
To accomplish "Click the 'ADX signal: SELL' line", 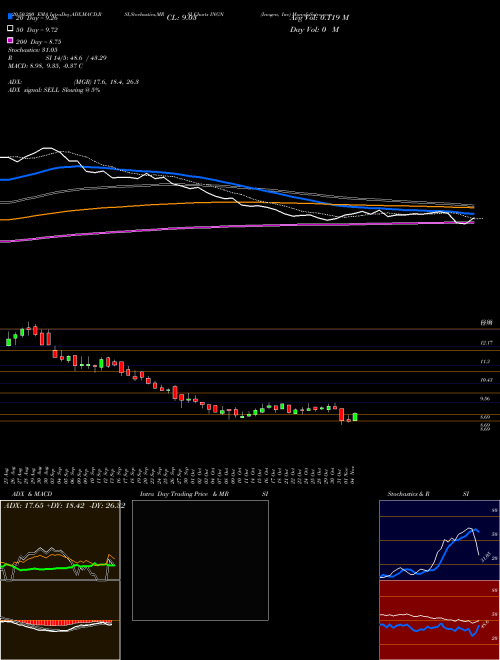I will tap(54, 90).
